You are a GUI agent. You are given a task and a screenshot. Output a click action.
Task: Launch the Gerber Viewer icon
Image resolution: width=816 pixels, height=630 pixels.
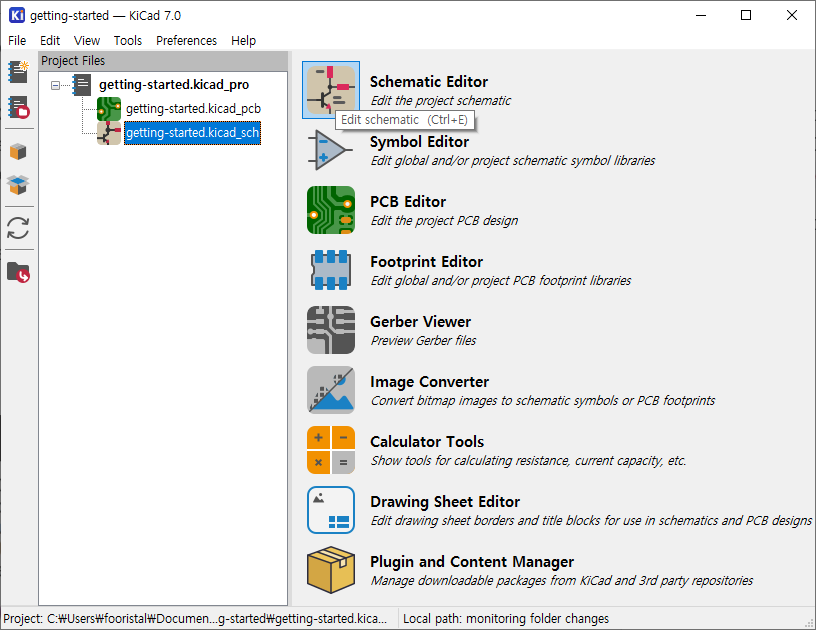pos(331,330)
